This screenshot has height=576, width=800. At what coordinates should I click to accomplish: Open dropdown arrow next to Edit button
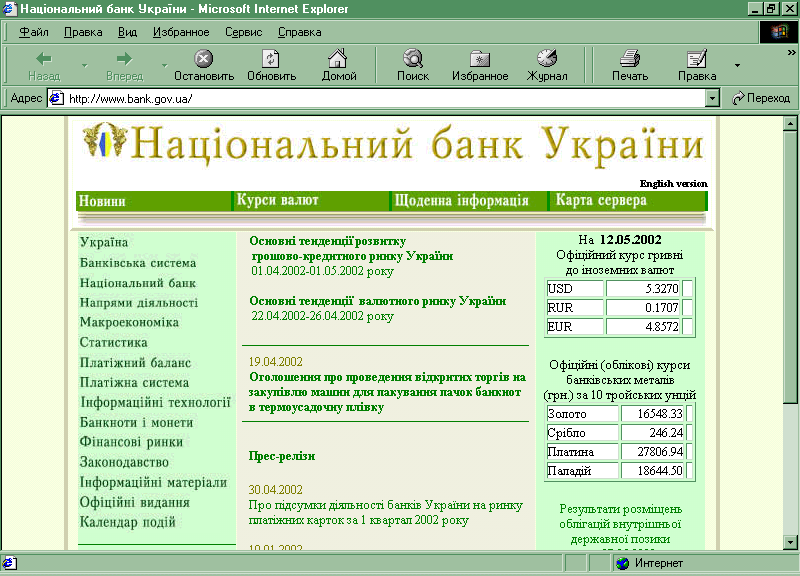pos(738,66)
